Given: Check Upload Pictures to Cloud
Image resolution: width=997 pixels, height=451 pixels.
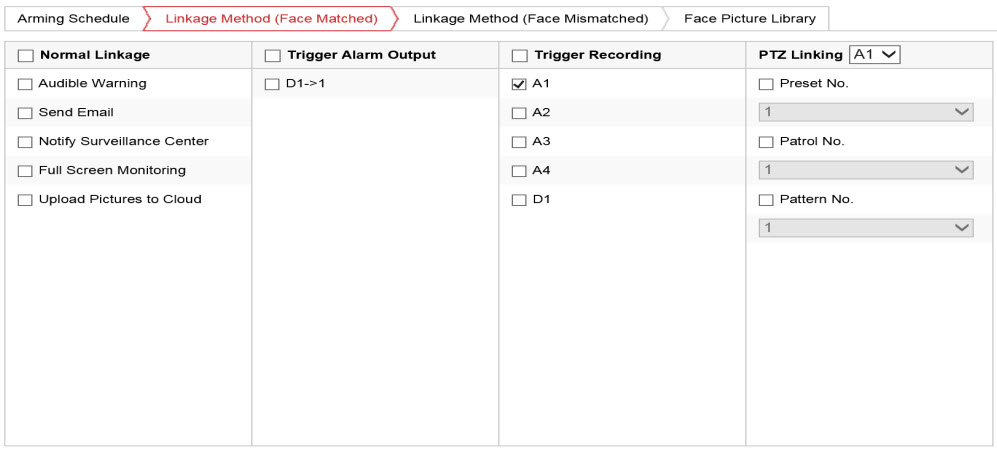Looking at the screenshot, I should 26,201.
